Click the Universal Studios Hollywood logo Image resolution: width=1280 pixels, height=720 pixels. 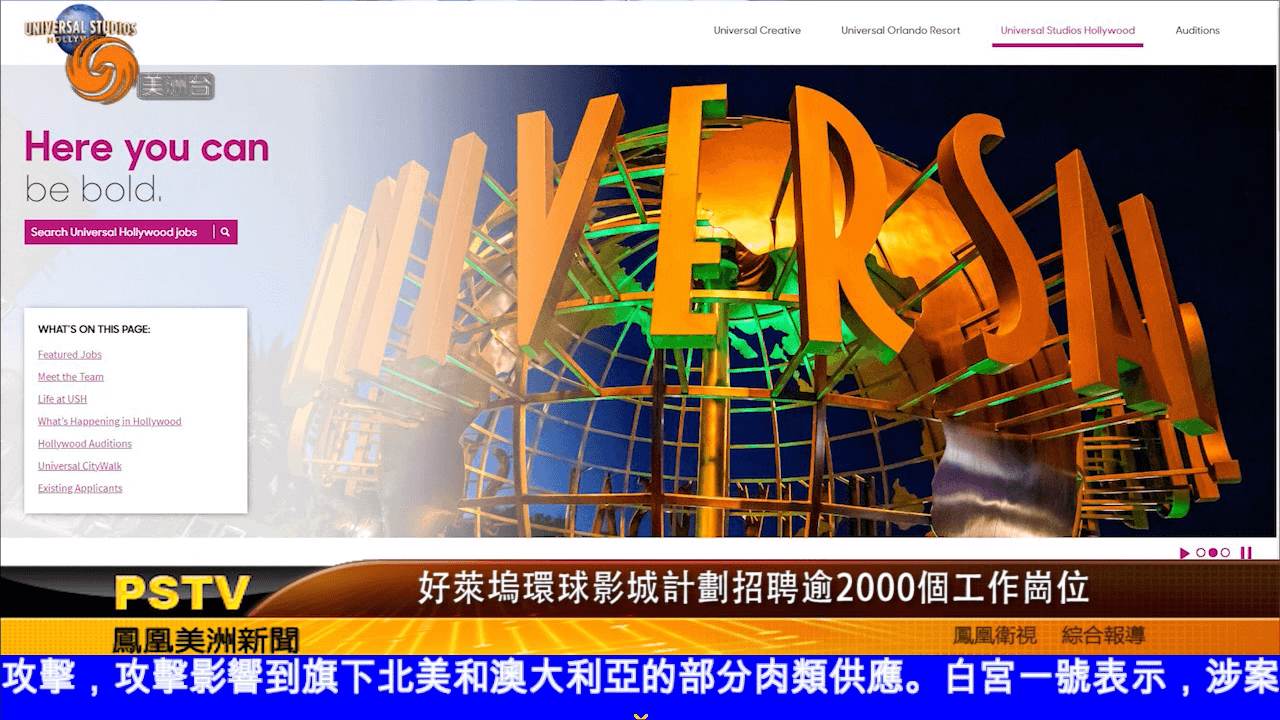[x=81, y=30]
